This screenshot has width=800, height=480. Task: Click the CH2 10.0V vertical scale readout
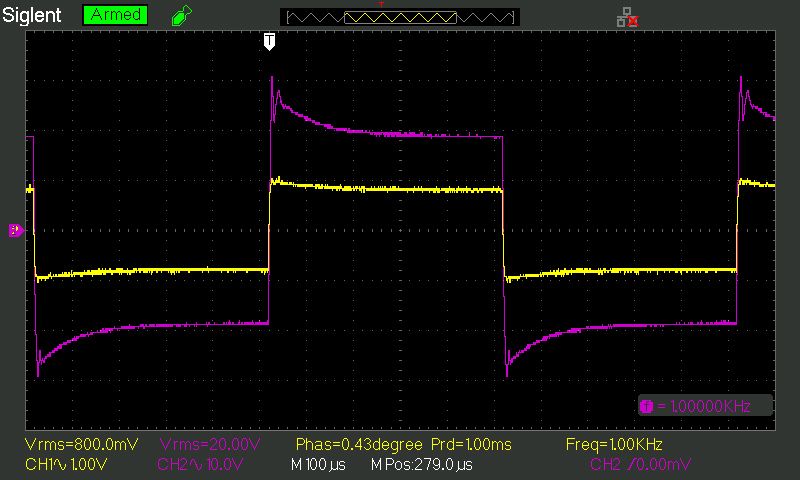(x=200, y=465)
